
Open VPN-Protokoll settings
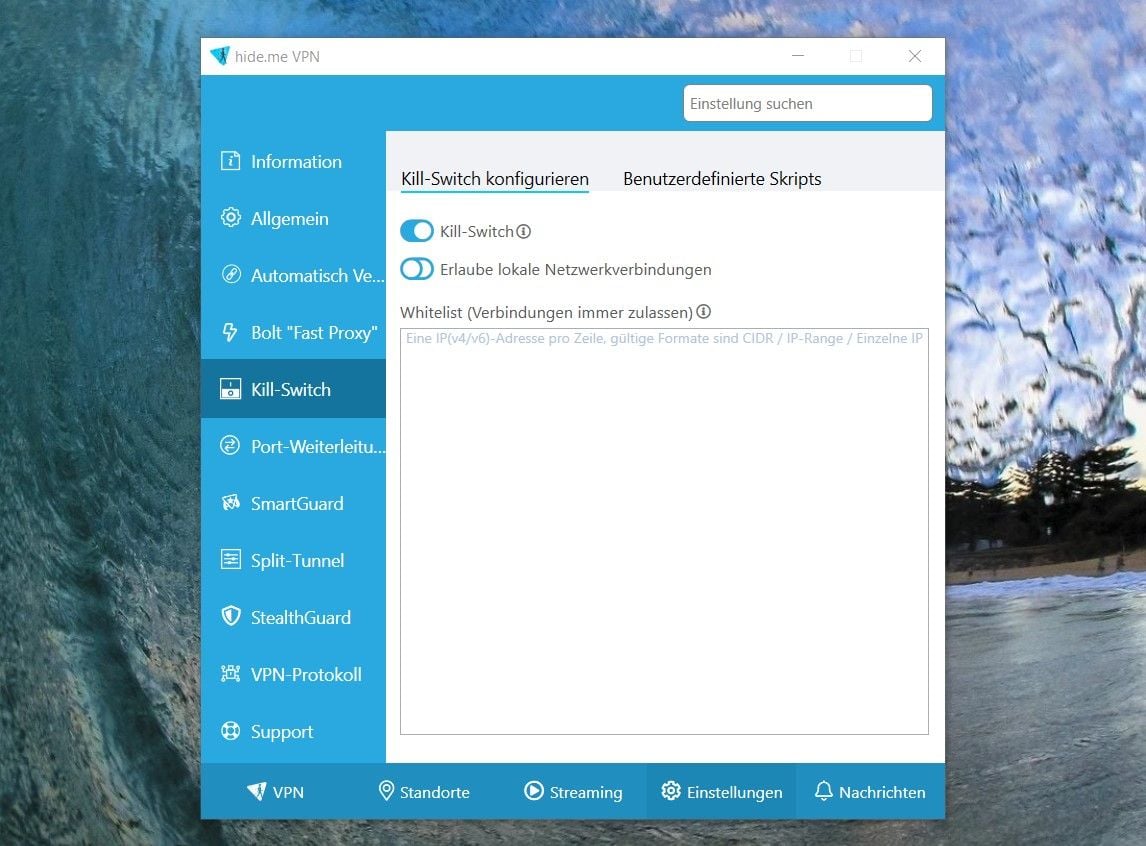pos(293,674)
